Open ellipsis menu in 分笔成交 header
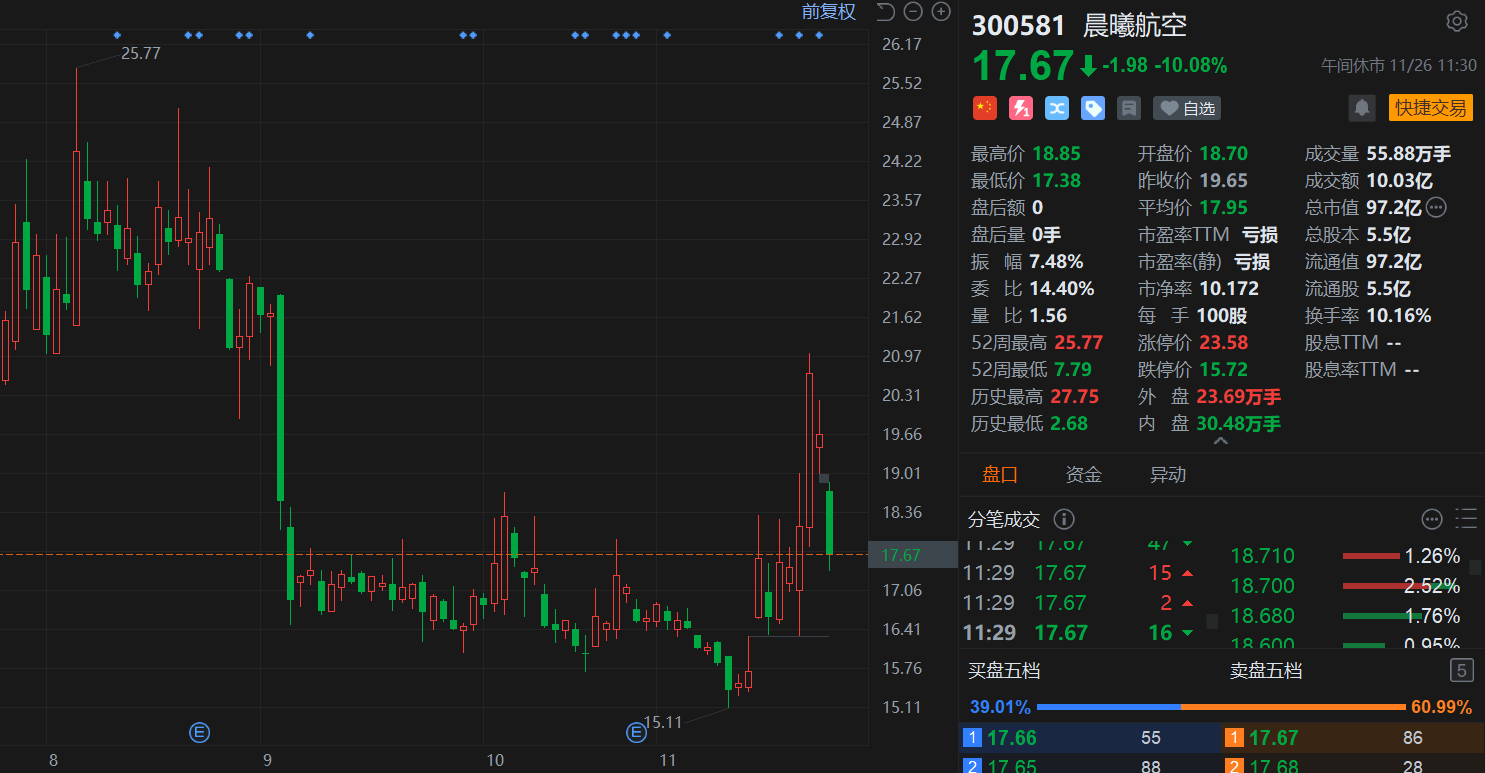Image resolution: width=1485 pixels, height=773 pixels. tap(1431, 519)
